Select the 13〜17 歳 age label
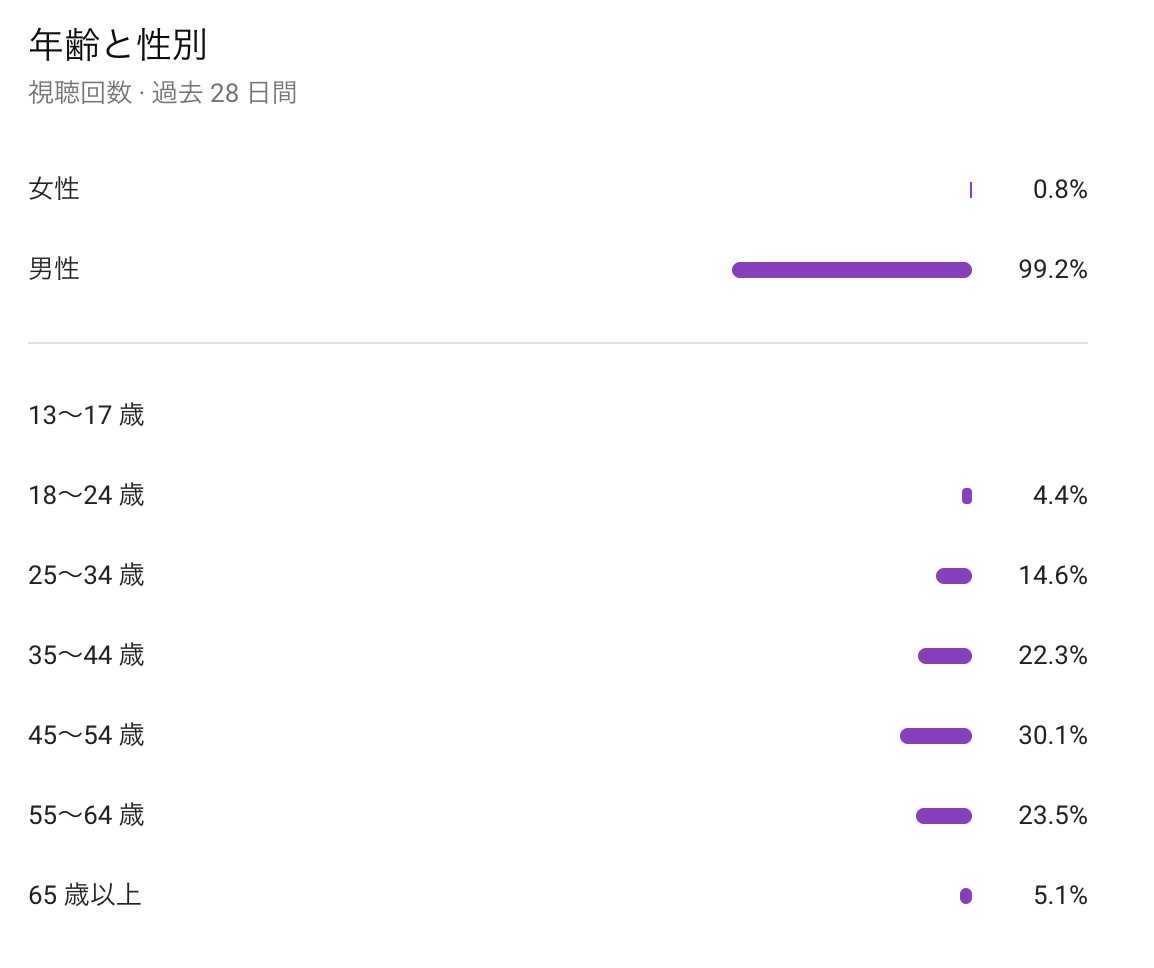1154x968 pixels. coord(86,415)
